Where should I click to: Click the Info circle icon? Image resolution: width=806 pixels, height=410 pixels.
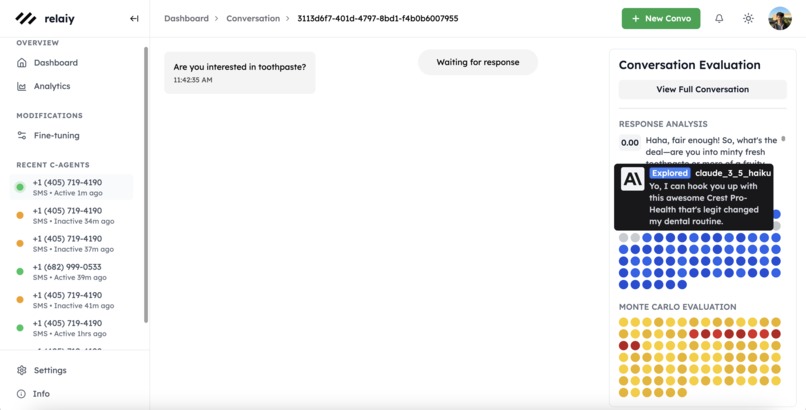[21, 394]
